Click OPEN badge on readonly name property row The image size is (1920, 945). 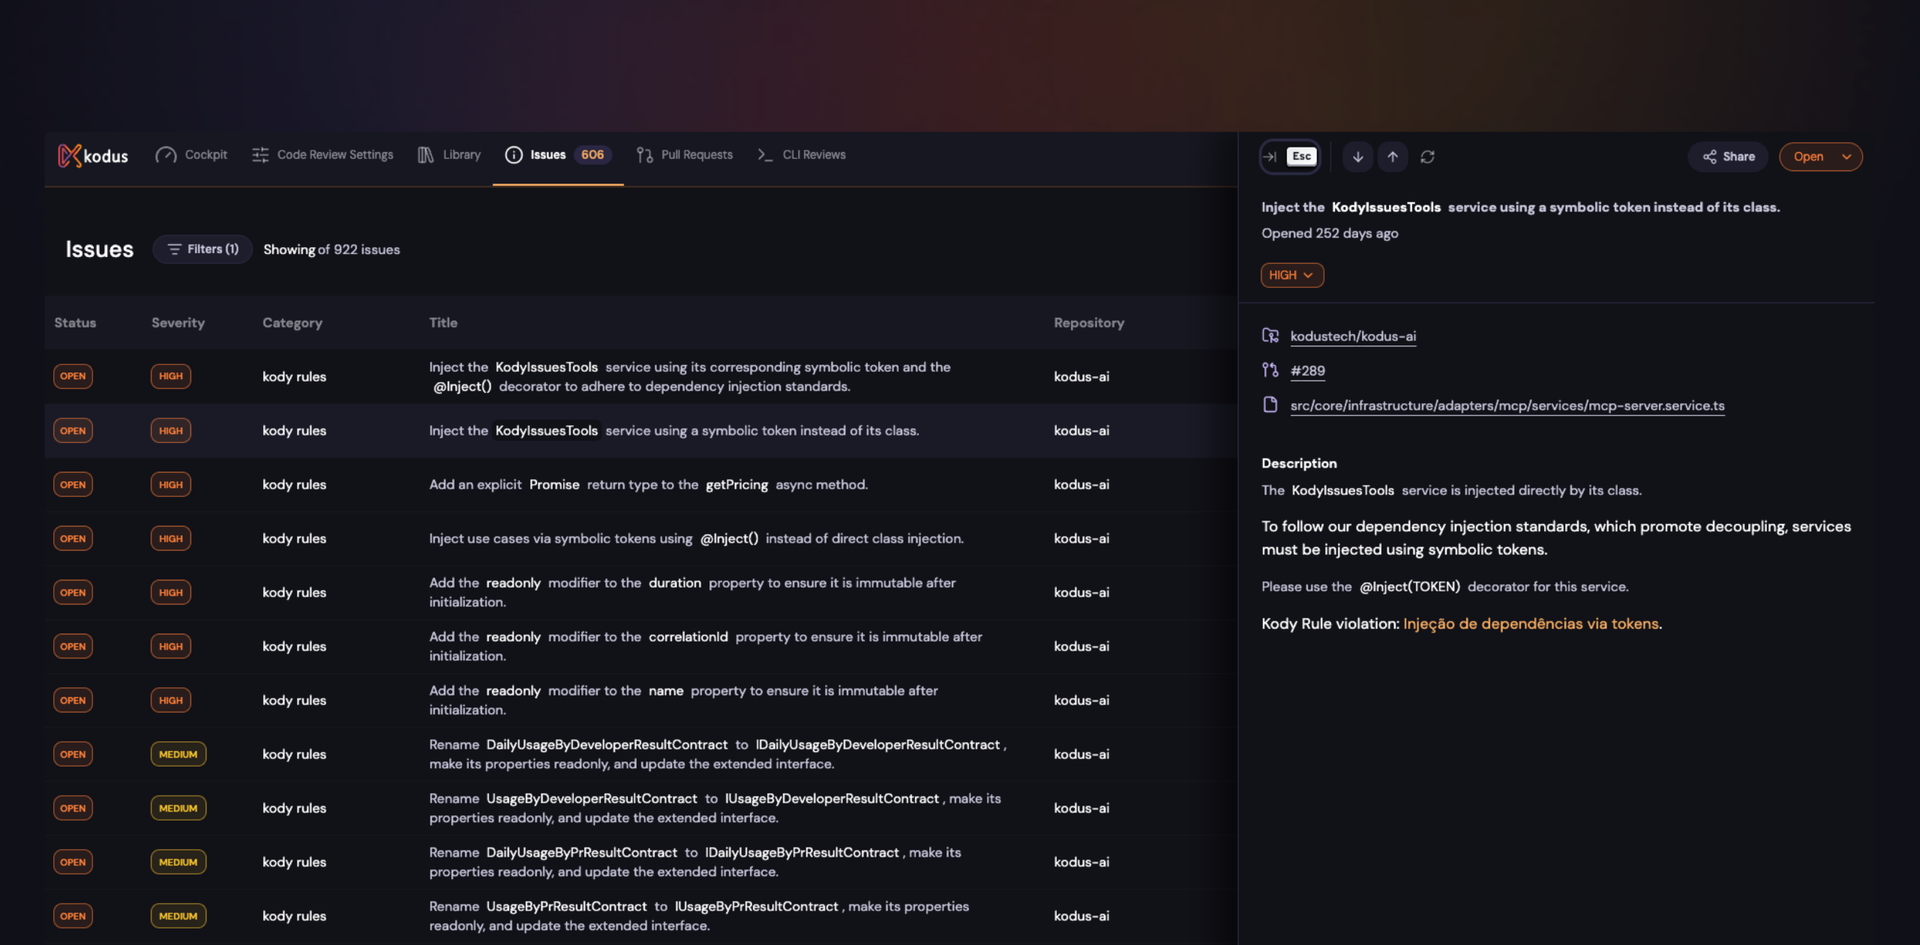[73, 701]
